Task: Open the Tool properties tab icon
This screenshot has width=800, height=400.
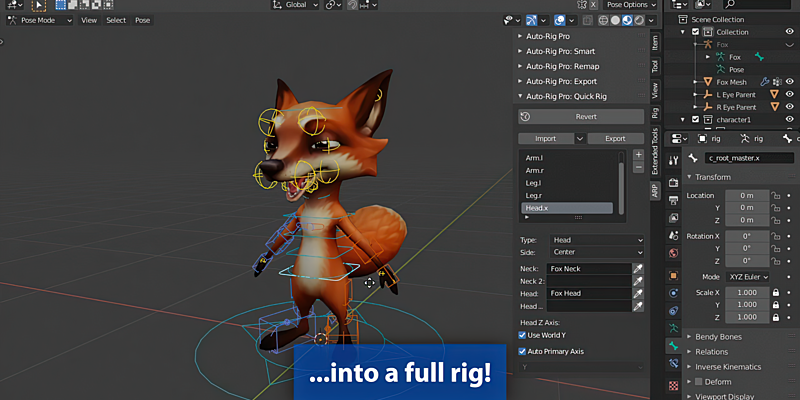Action: click(673, 160)
